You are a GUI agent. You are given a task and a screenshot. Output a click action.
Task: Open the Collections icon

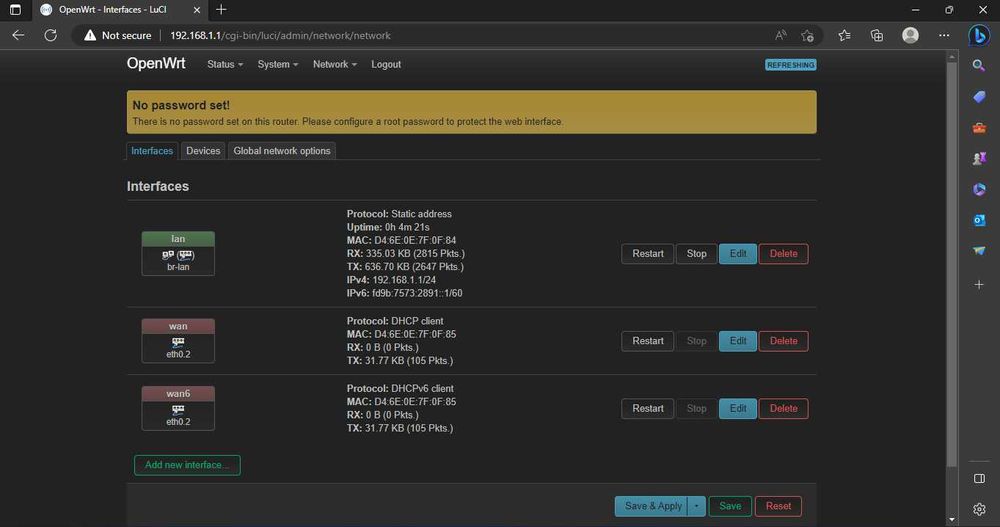tap(877, 35)
